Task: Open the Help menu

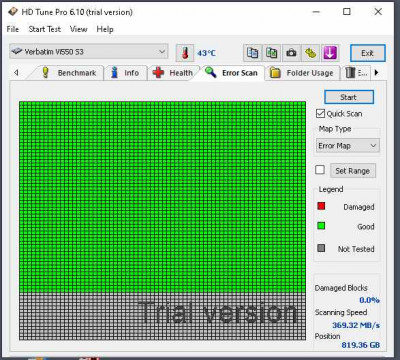Action: pyautogui.click(x=105, y=29)
